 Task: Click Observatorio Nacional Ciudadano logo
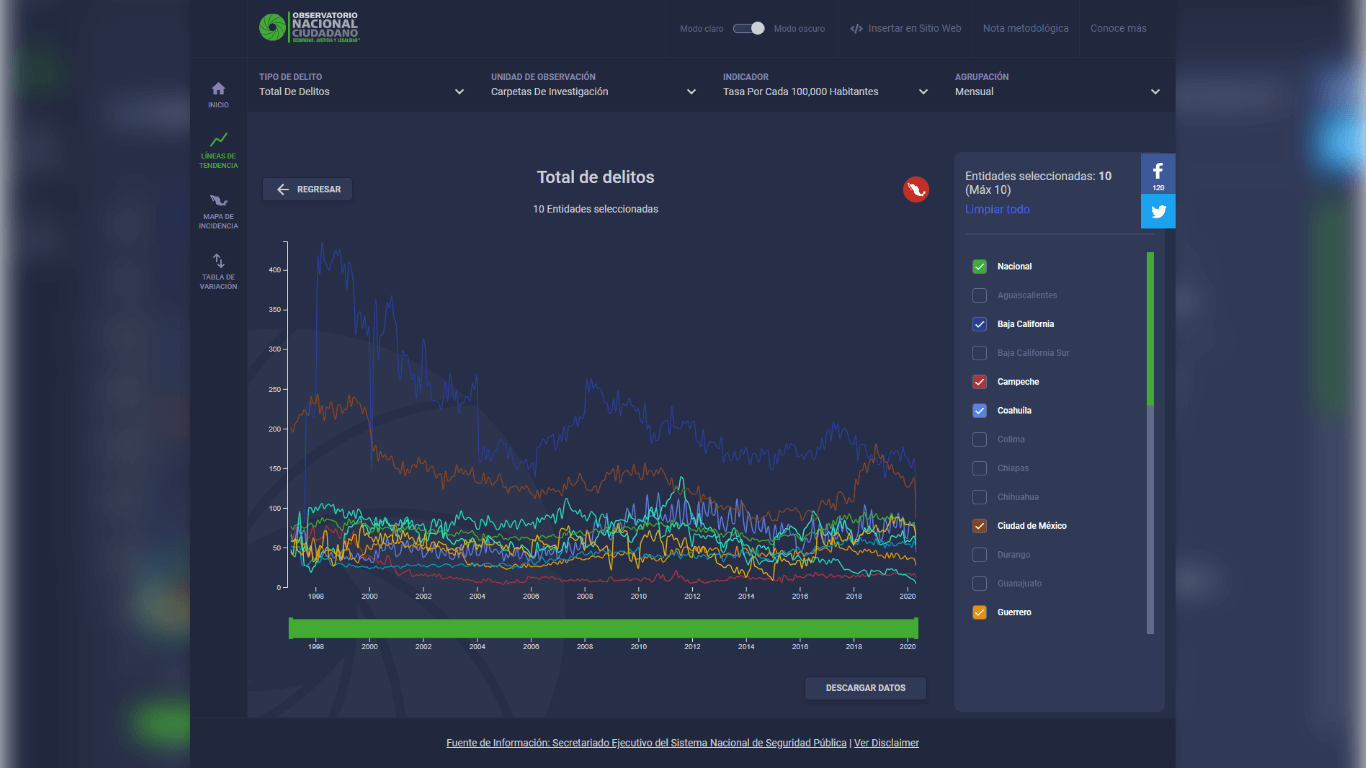pos(309,28)
